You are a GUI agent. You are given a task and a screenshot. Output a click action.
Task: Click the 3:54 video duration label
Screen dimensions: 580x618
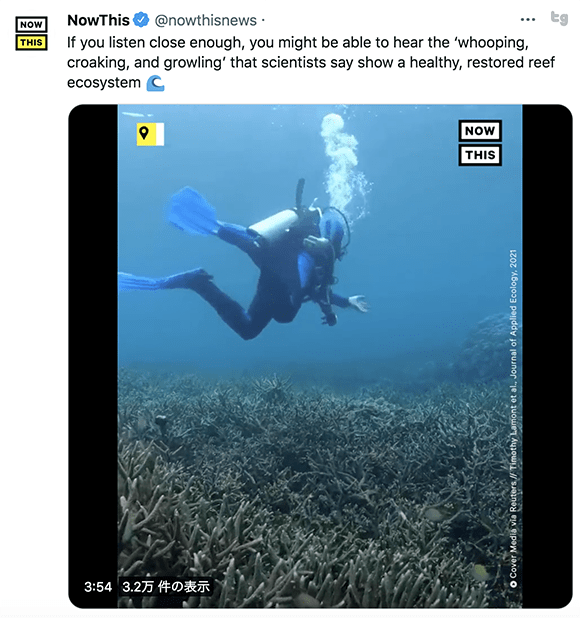click(98, 587)
